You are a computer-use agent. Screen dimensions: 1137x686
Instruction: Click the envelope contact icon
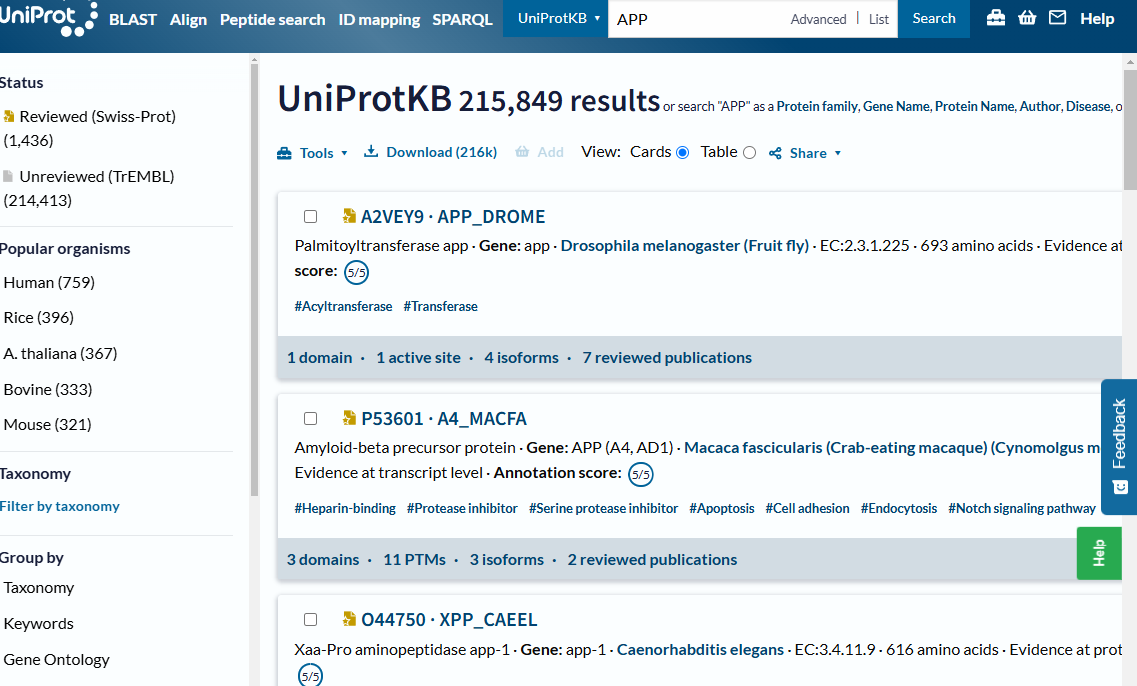(x=1057, y=18)
